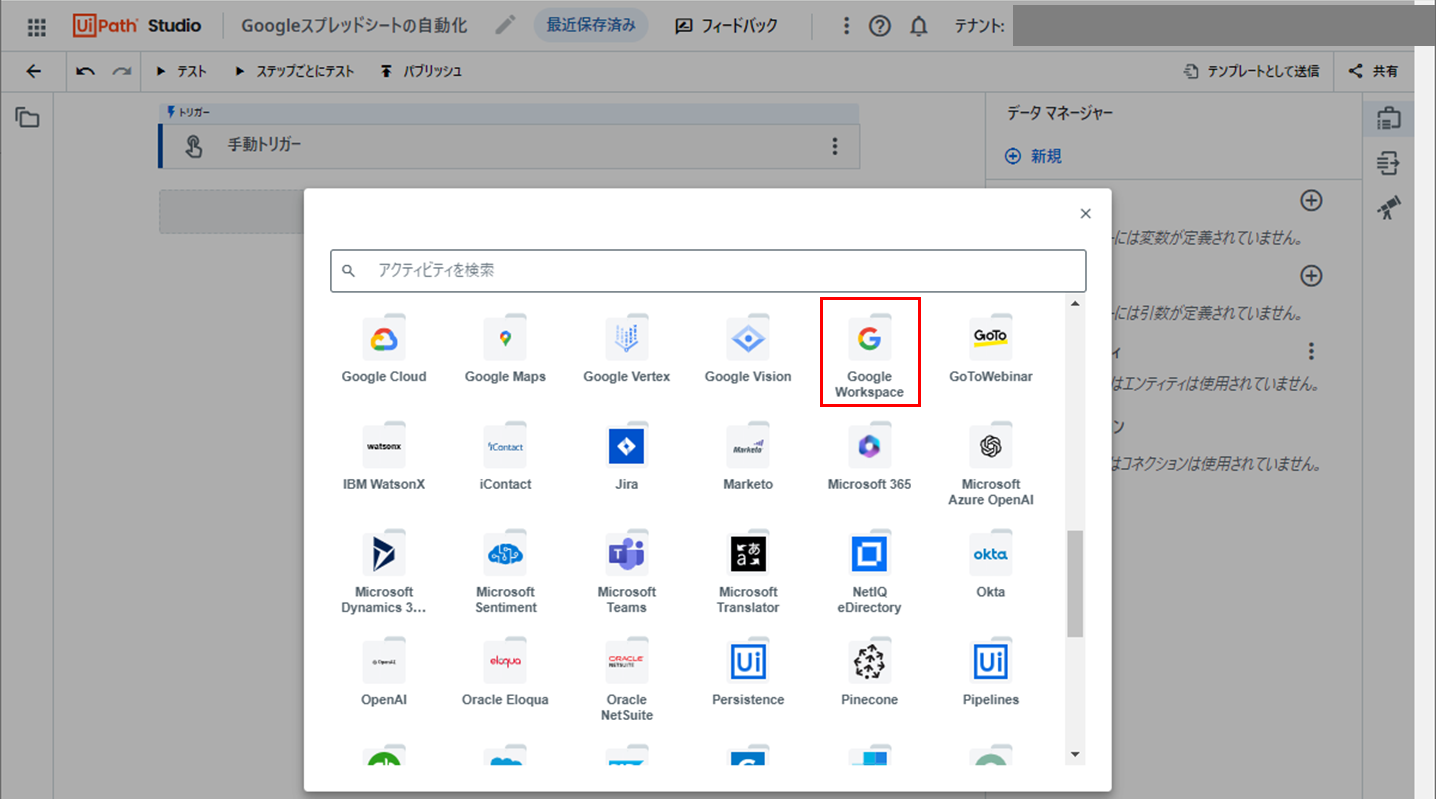Undo the last action
The image size is (1436, 799).
[x=86, y=71]
